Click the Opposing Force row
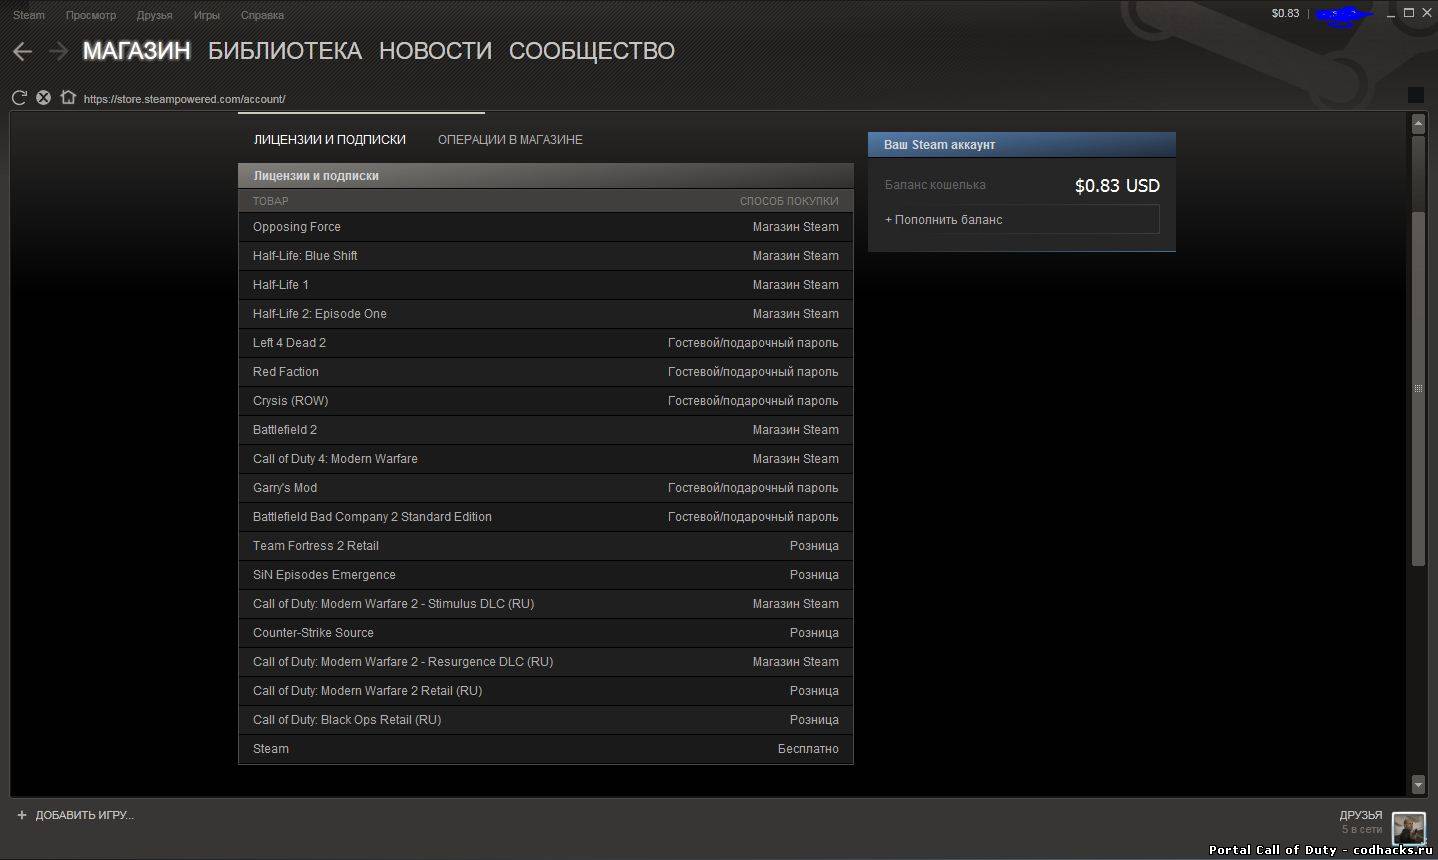1438x860 pixels. 546,227
